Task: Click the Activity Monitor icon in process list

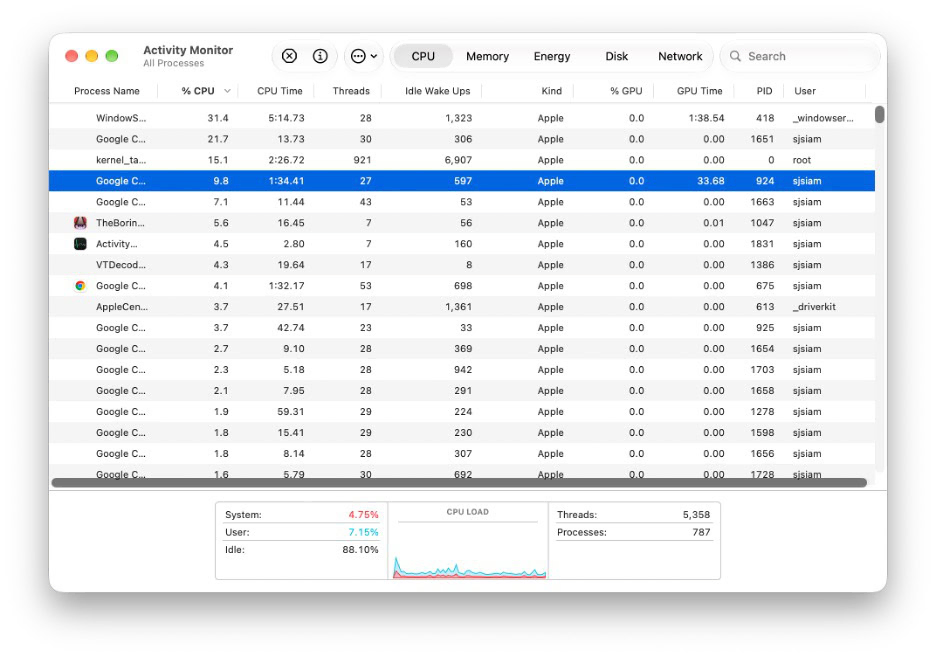Action: [x=80, y=244]
